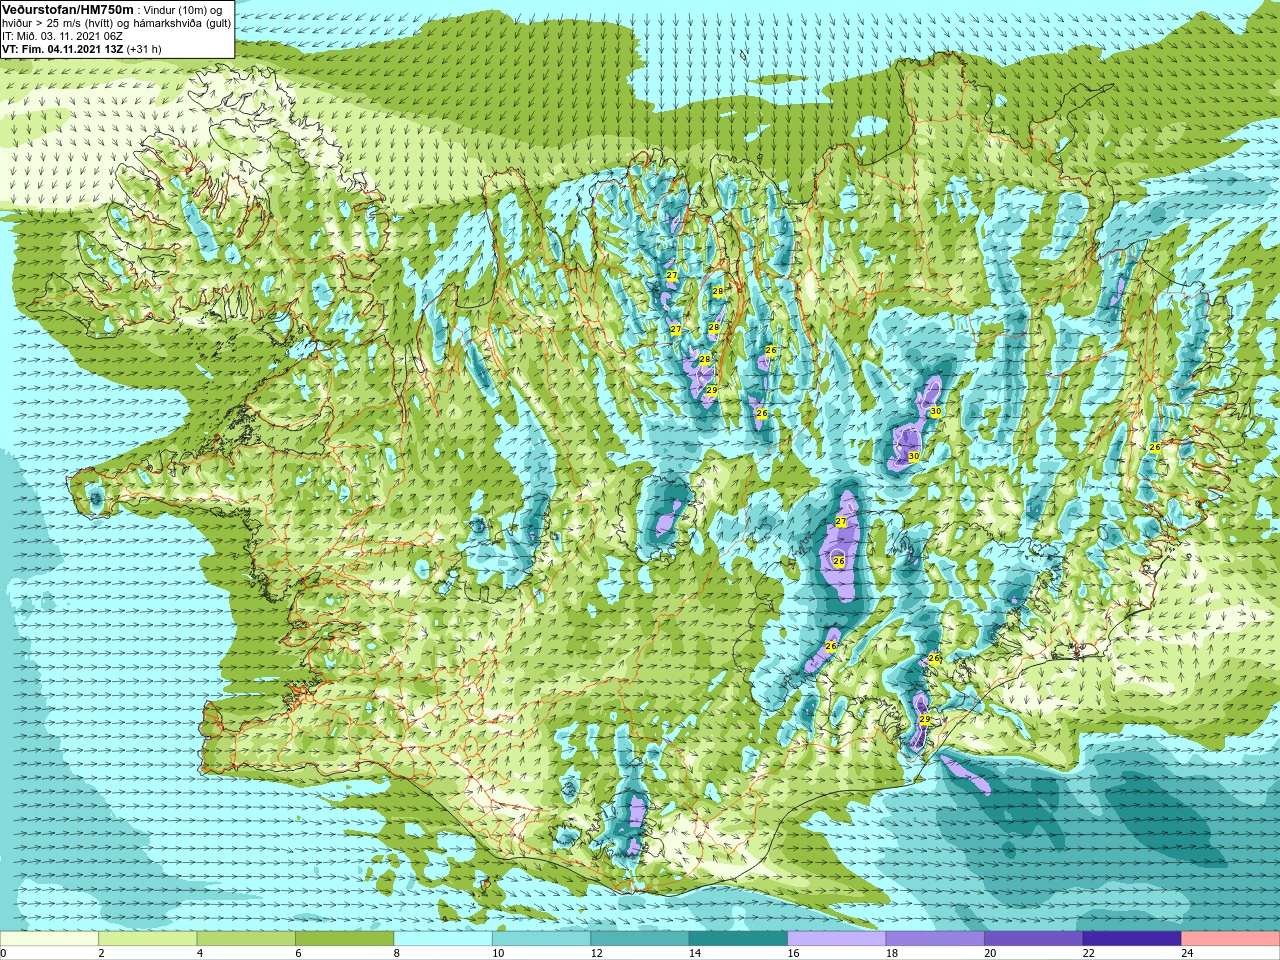This screenshot has width=1280, height=960.
Task: Select the 8–10 m/s pale cyan legend swatch
Action: pos(443,939)
